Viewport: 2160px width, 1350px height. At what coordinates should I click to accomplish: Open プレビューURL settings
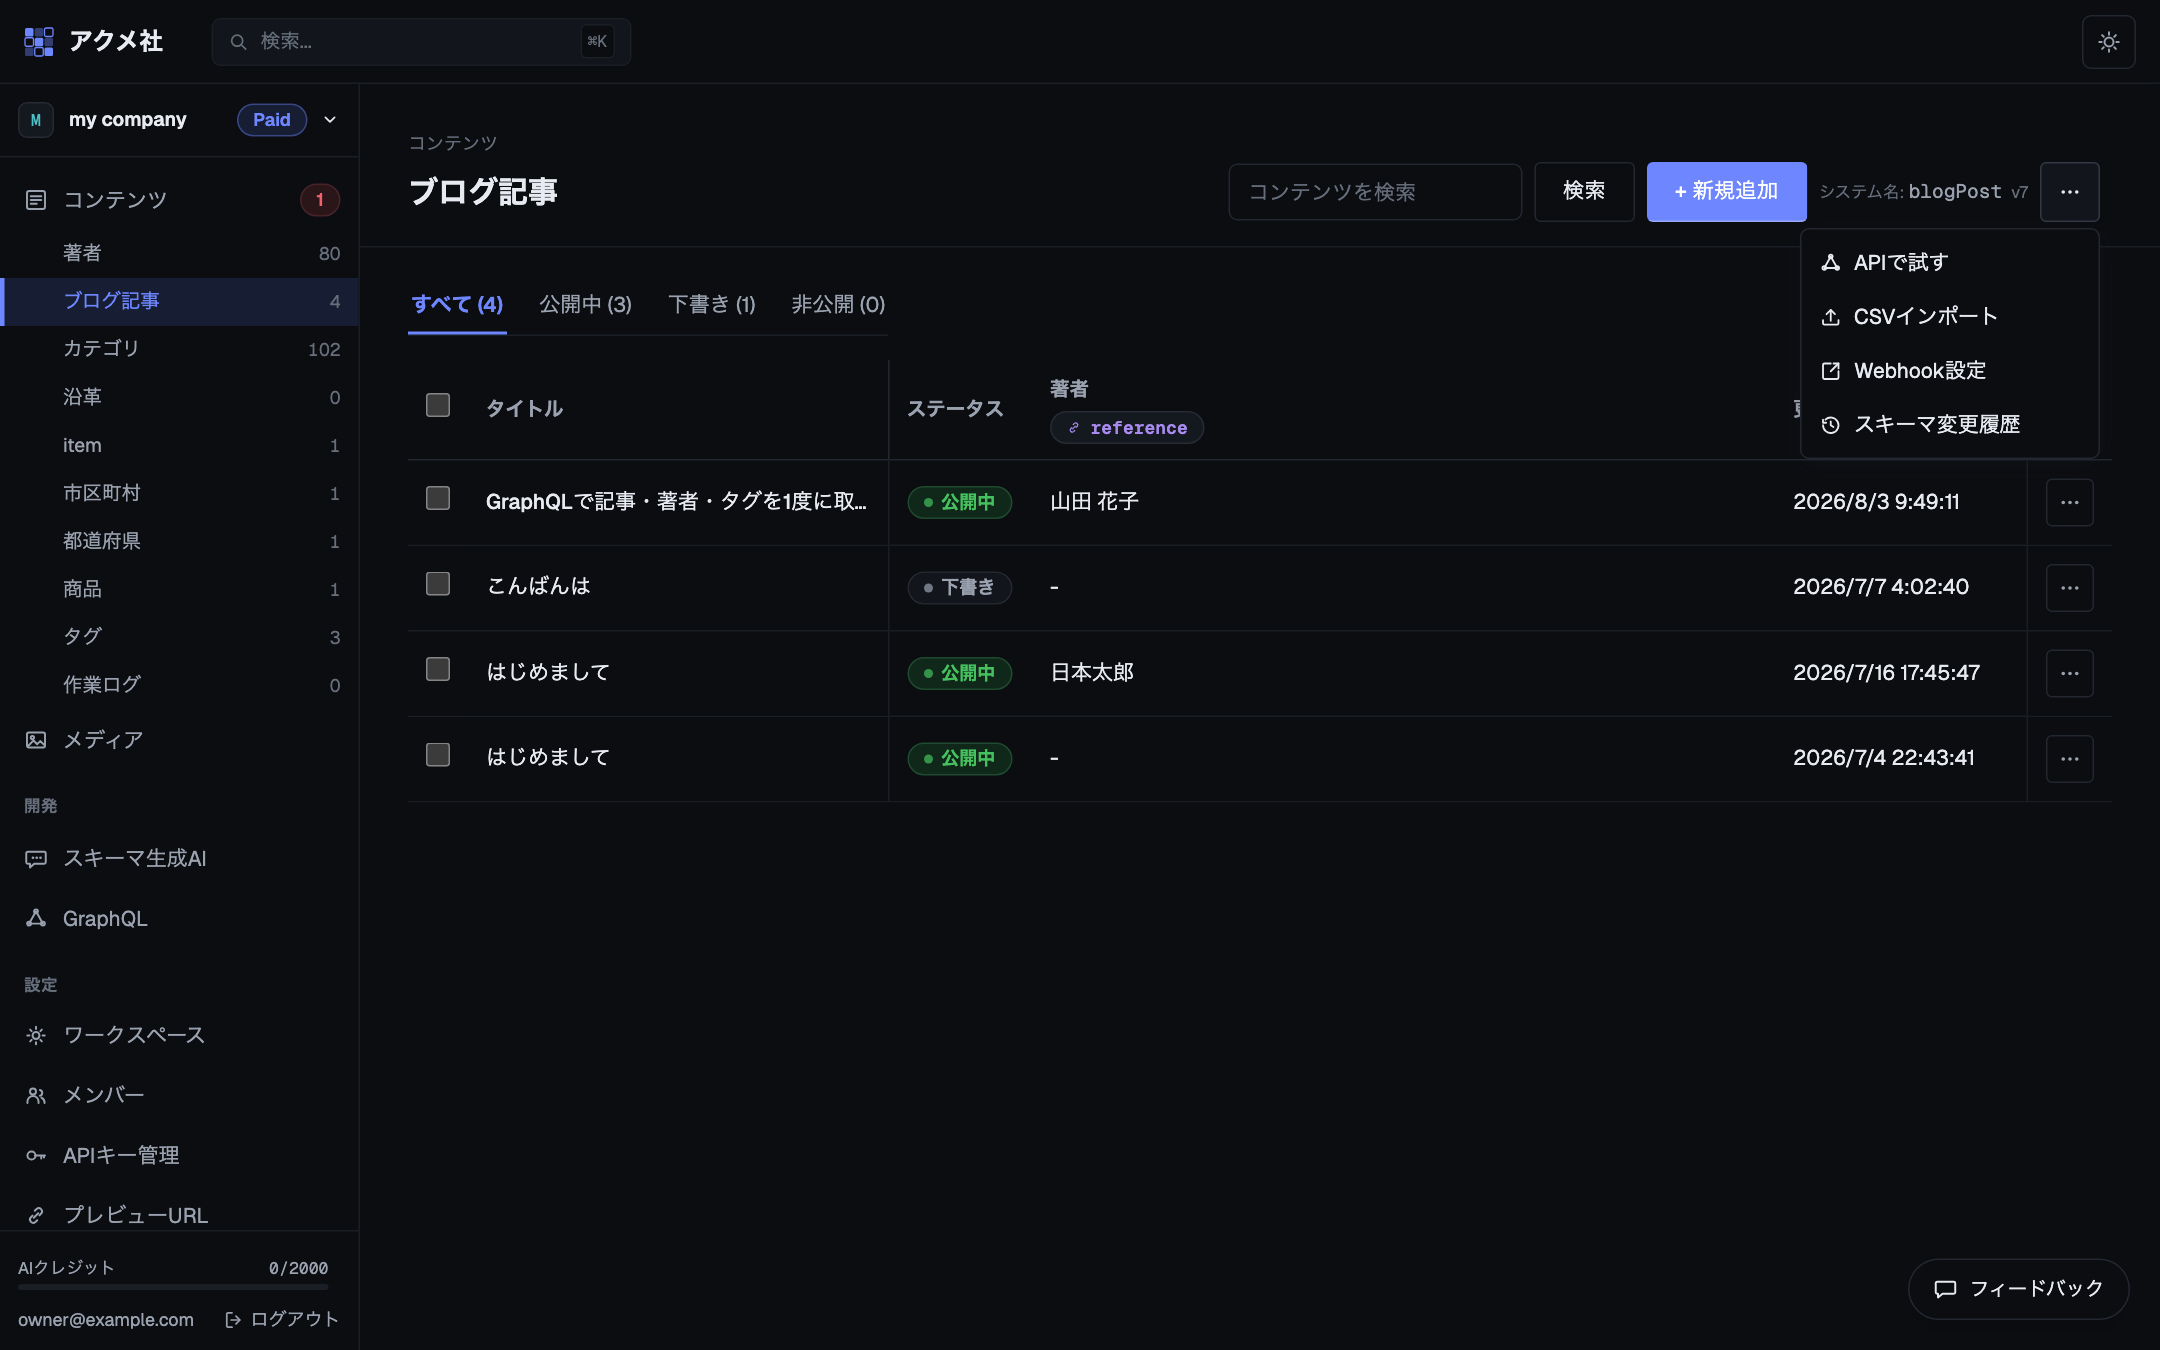click(x=179, y=1215)
